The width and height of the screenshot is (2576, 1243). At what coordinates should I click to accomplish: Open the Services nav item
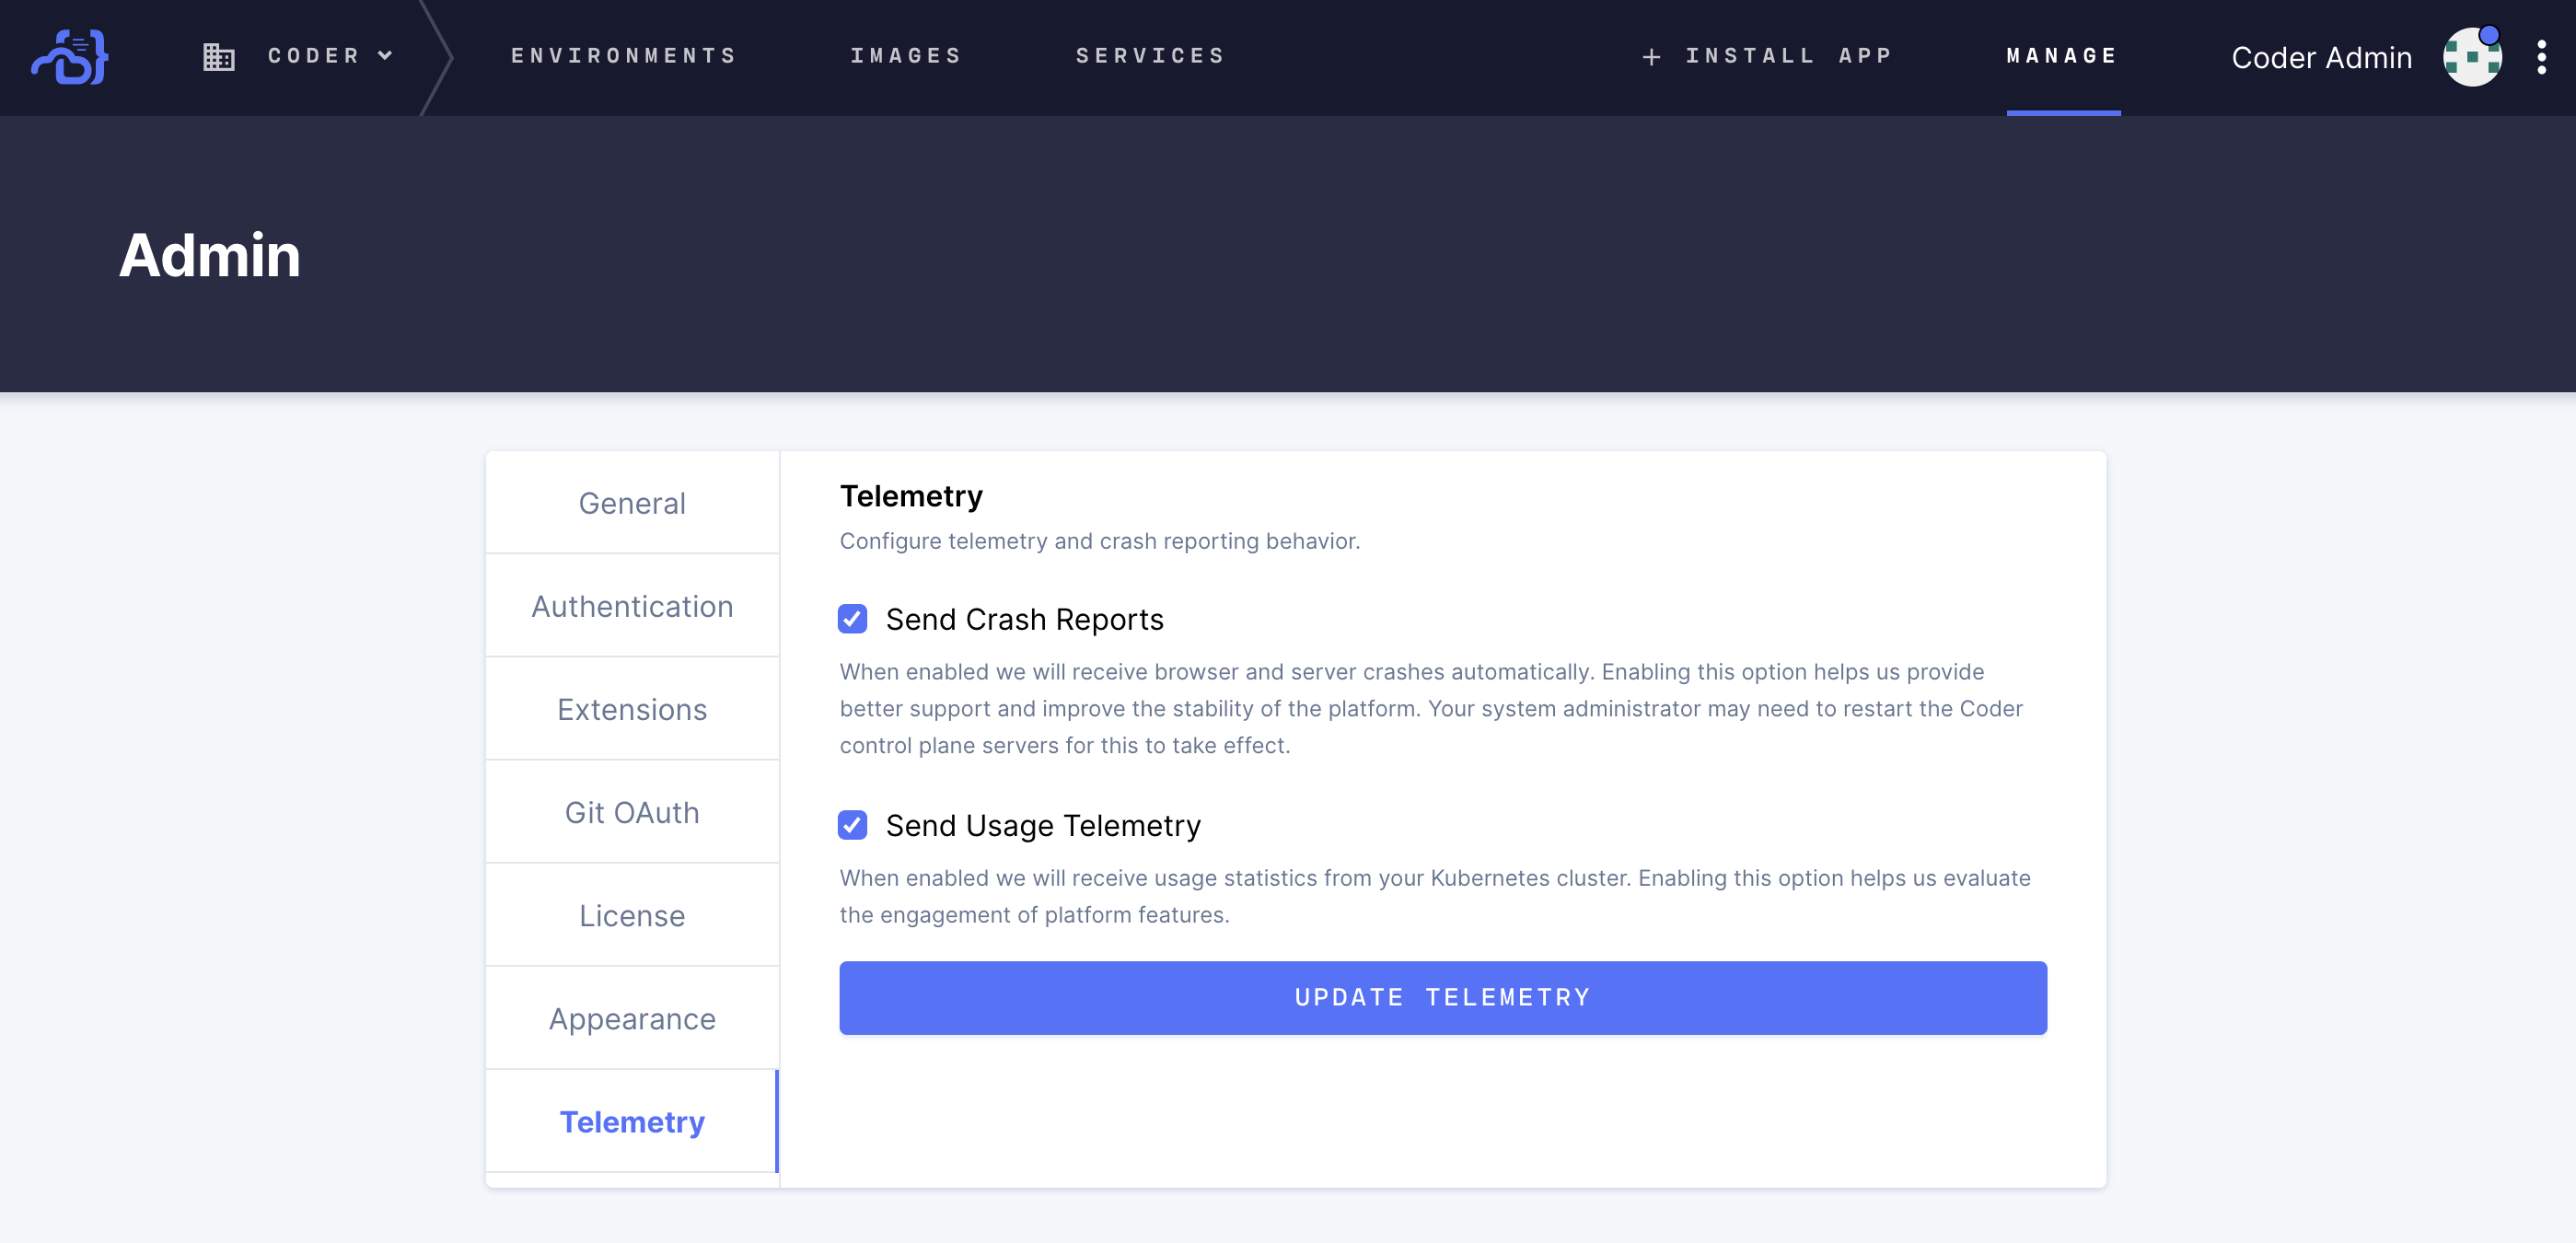point(1151,56)
